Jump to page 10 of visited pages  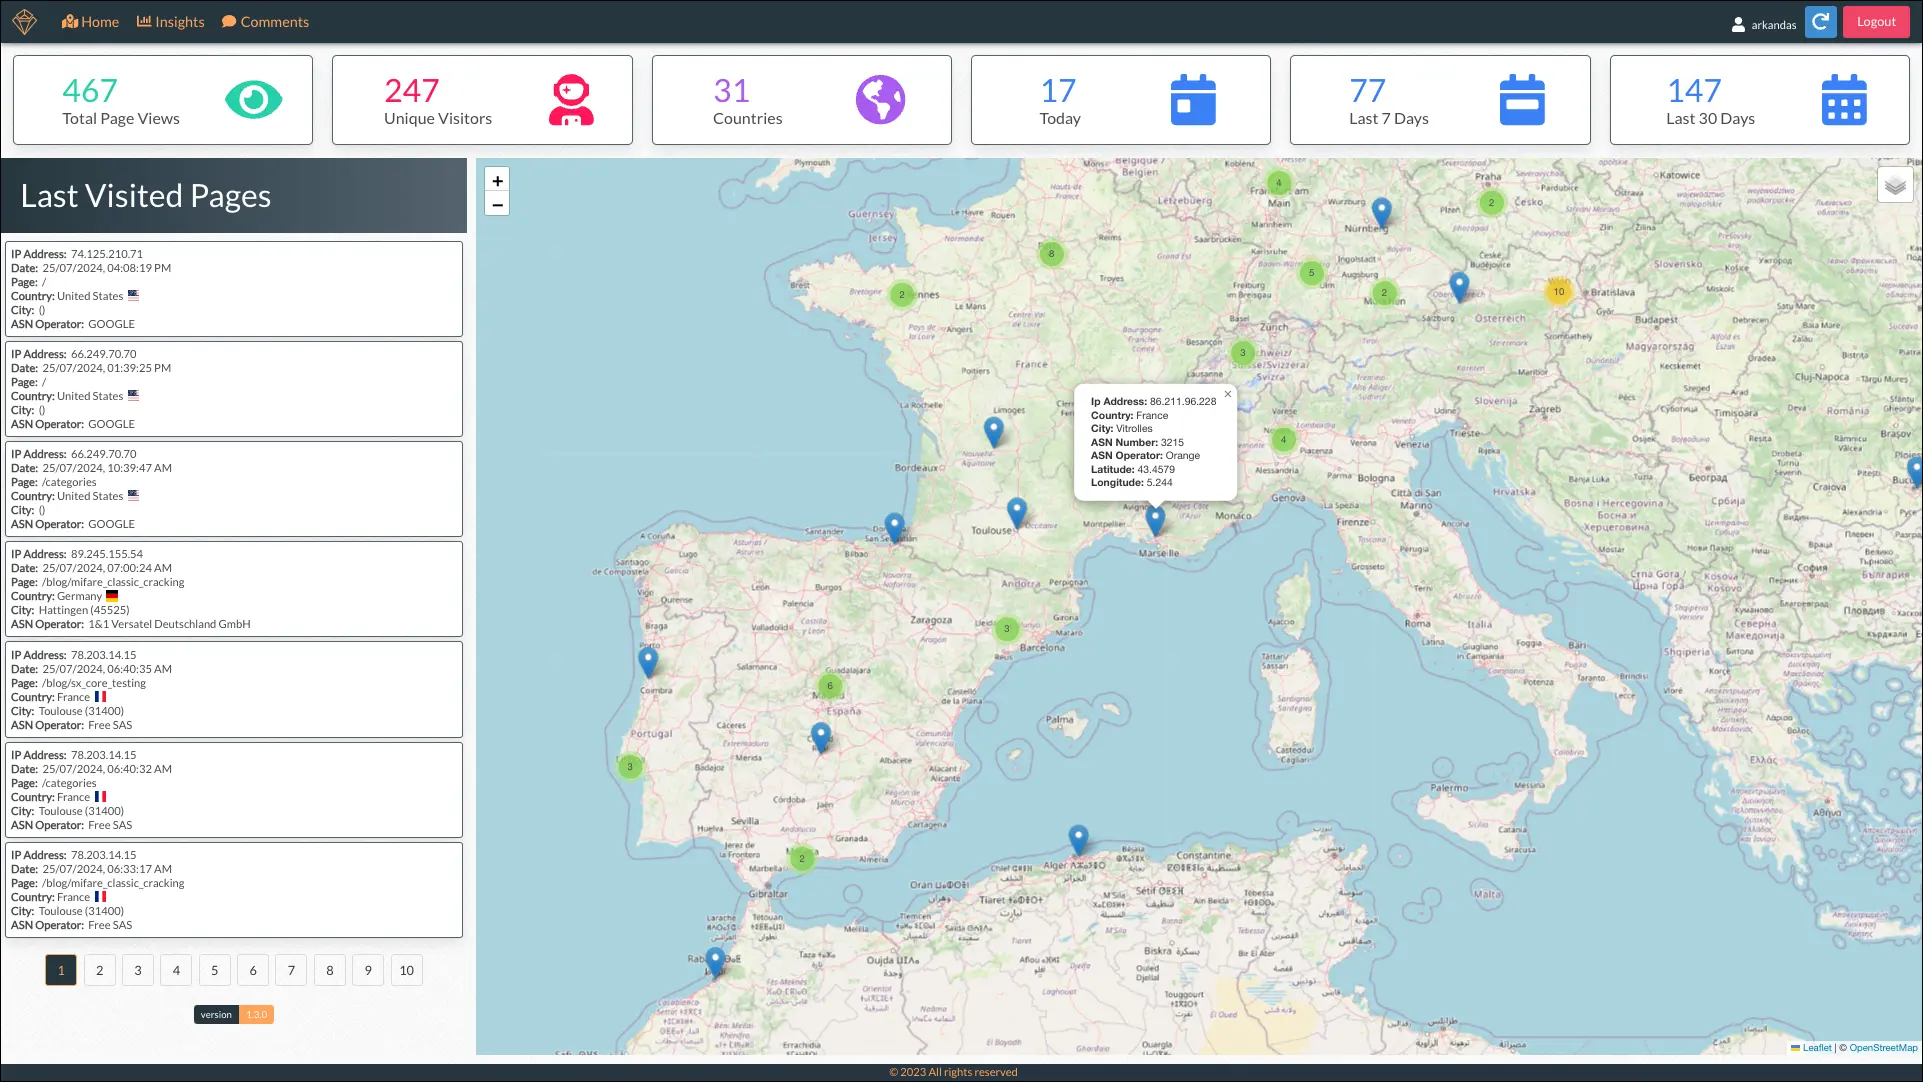[406, 970]
